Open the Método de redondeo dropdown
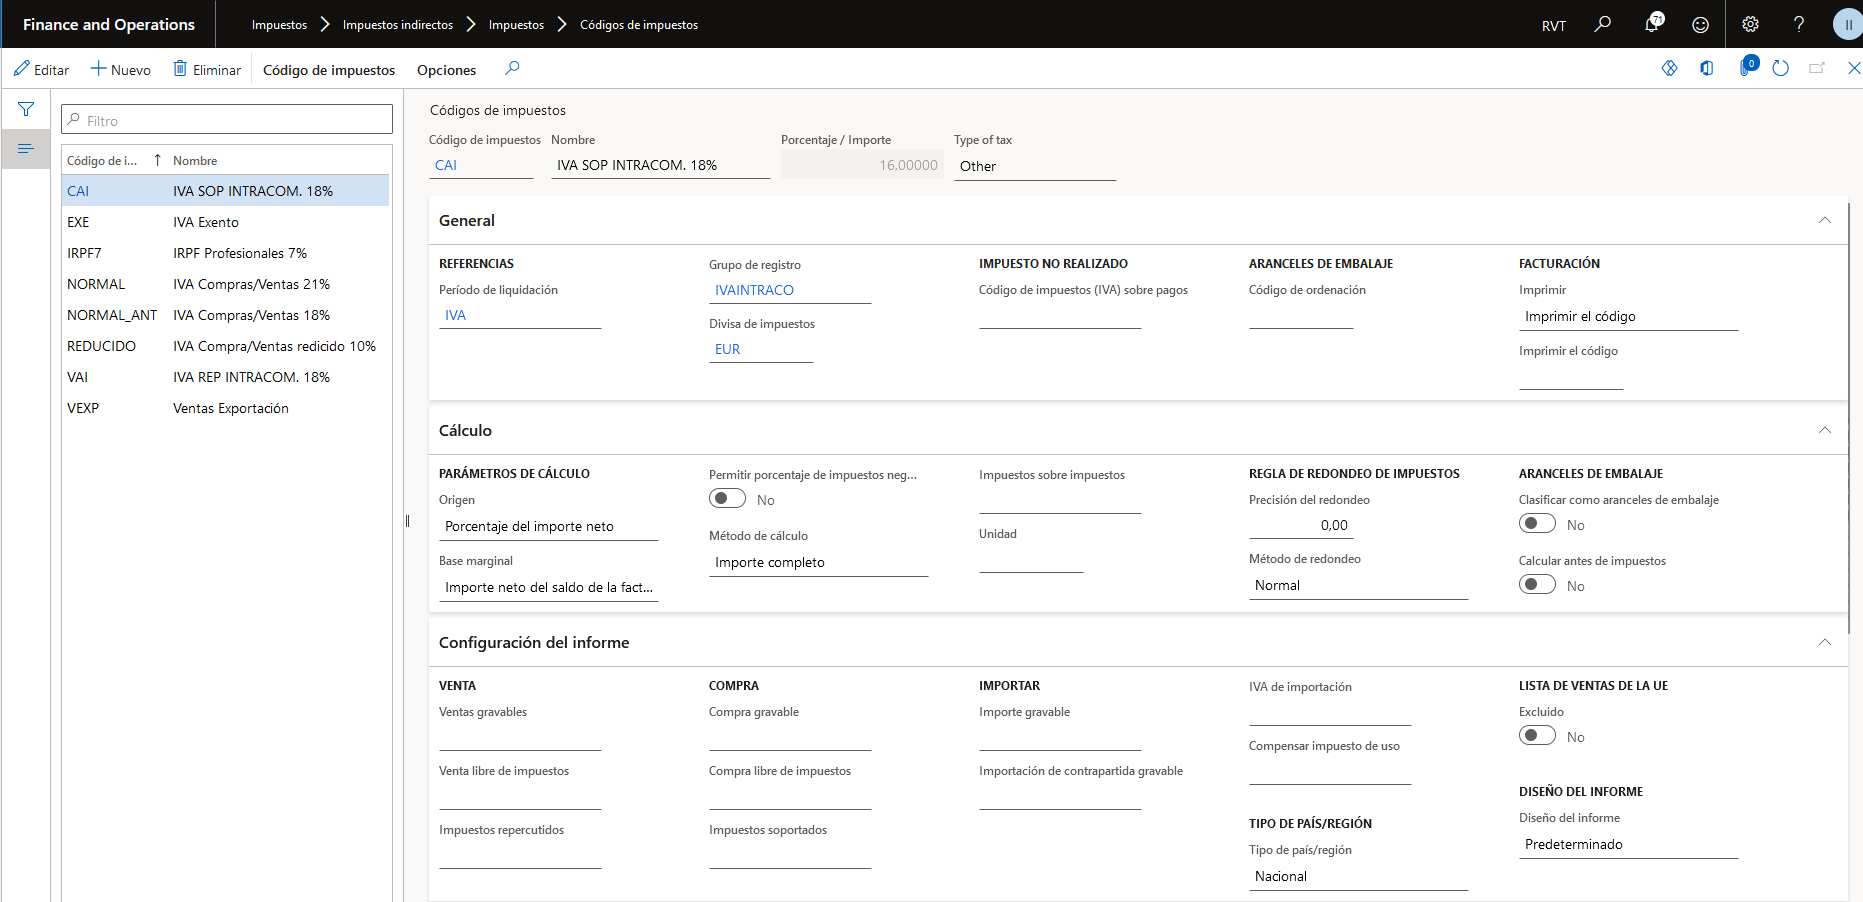The image size is (1863, 902). click(x=1357, y=586)
